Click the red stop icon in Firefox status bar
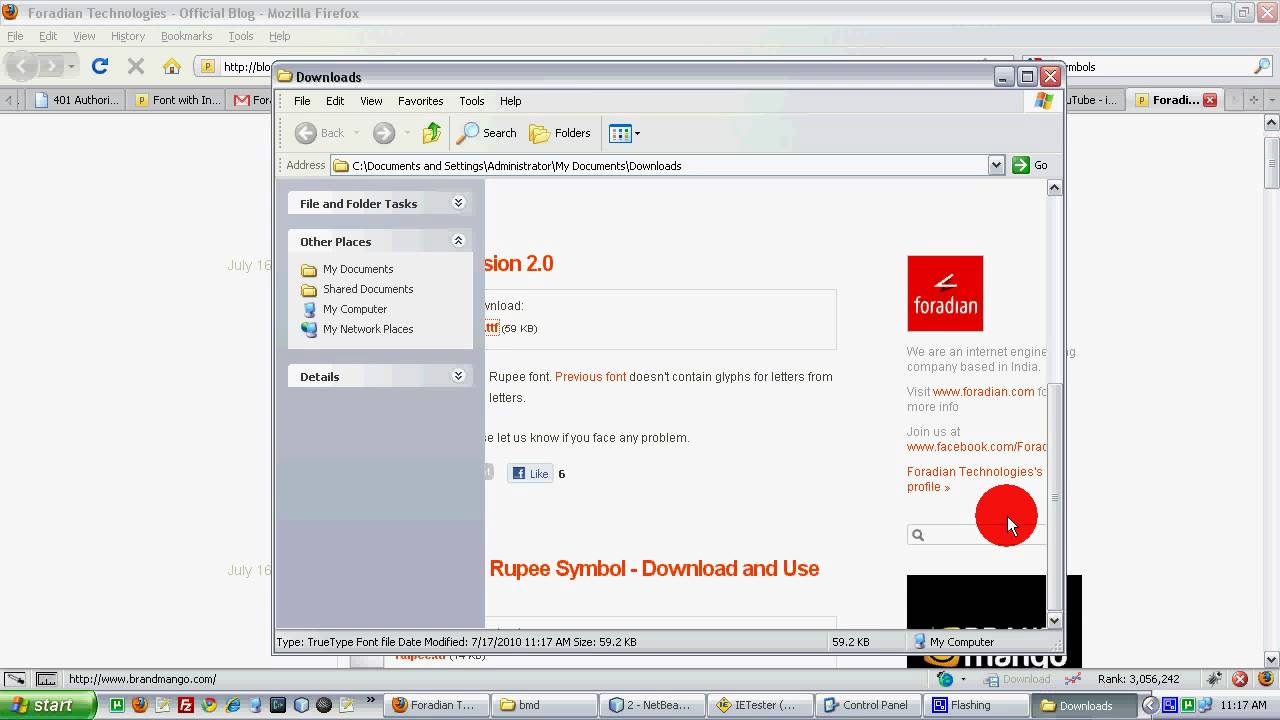1280x720 pixels. pyautogui.click(x=1240, y=679)
